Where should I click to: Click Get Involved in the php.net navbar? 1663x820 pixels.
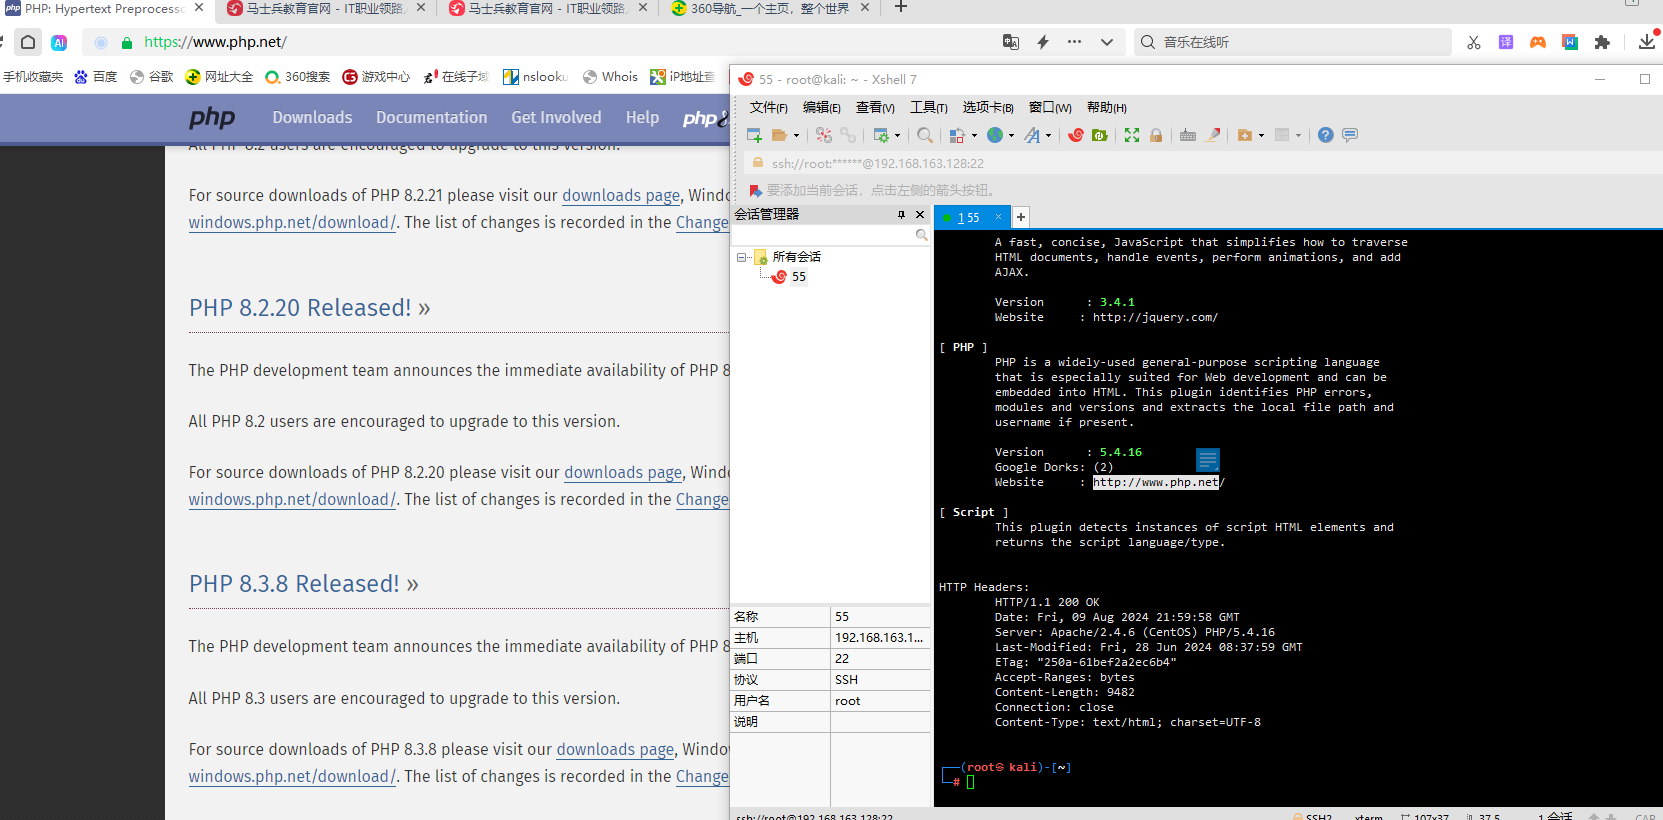coord(557,118)
